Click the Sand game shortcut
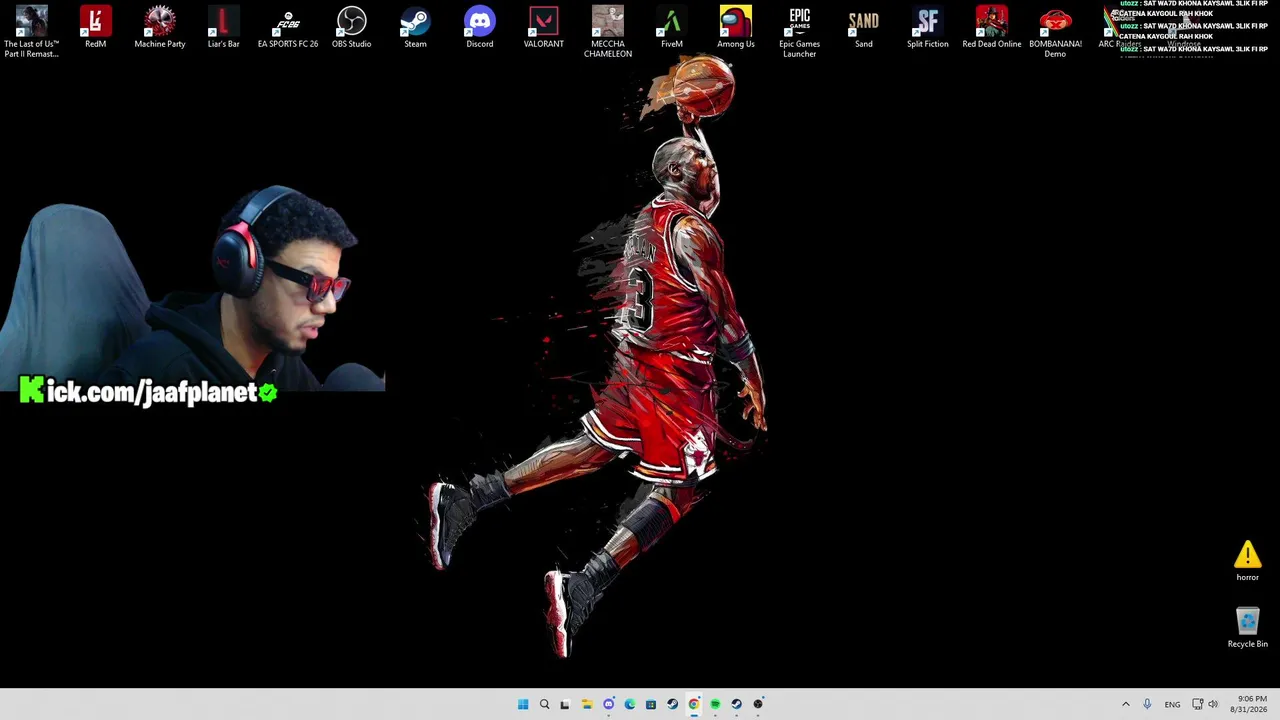 [x=864, y=27]
